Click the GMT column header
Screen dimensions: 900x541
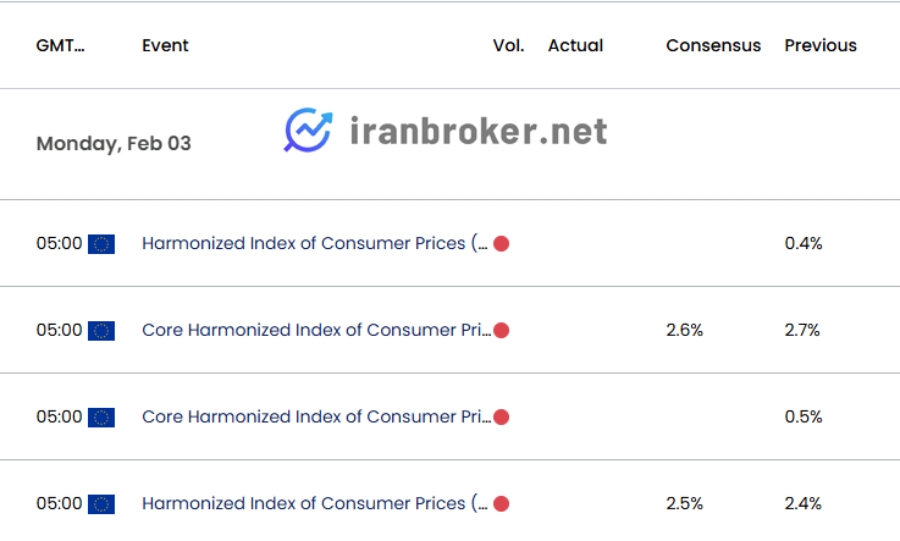(x=60, y=45)
